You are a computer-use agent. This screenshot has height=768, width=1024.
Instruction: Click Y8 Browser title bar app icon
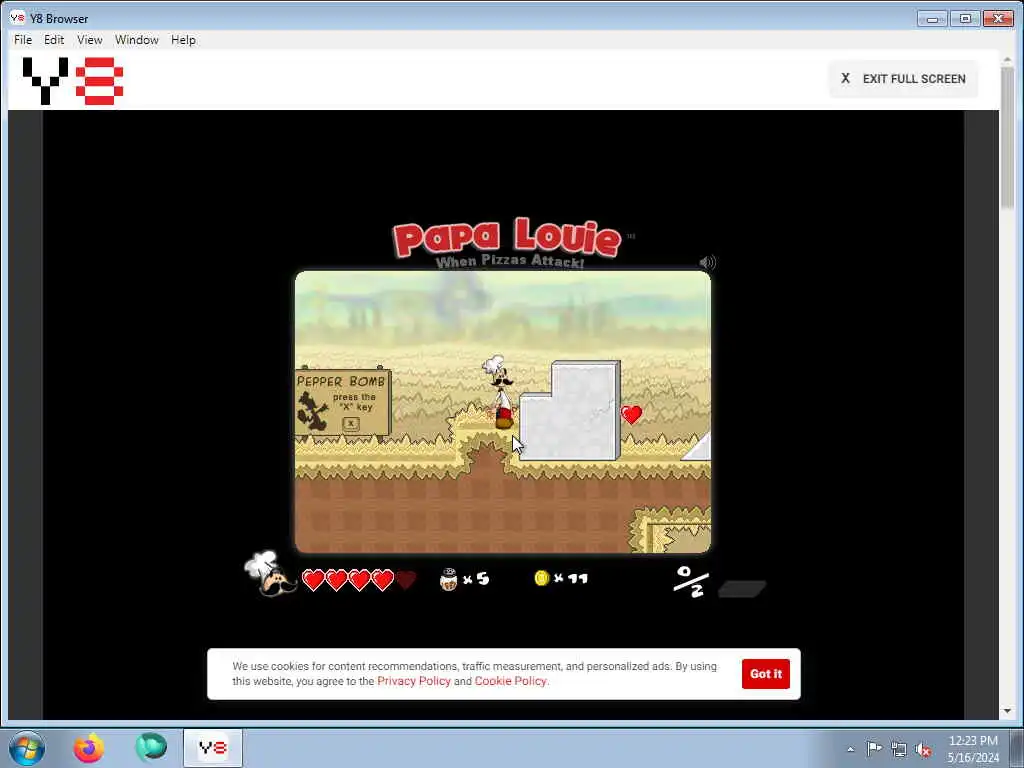[x=18, y=18]
